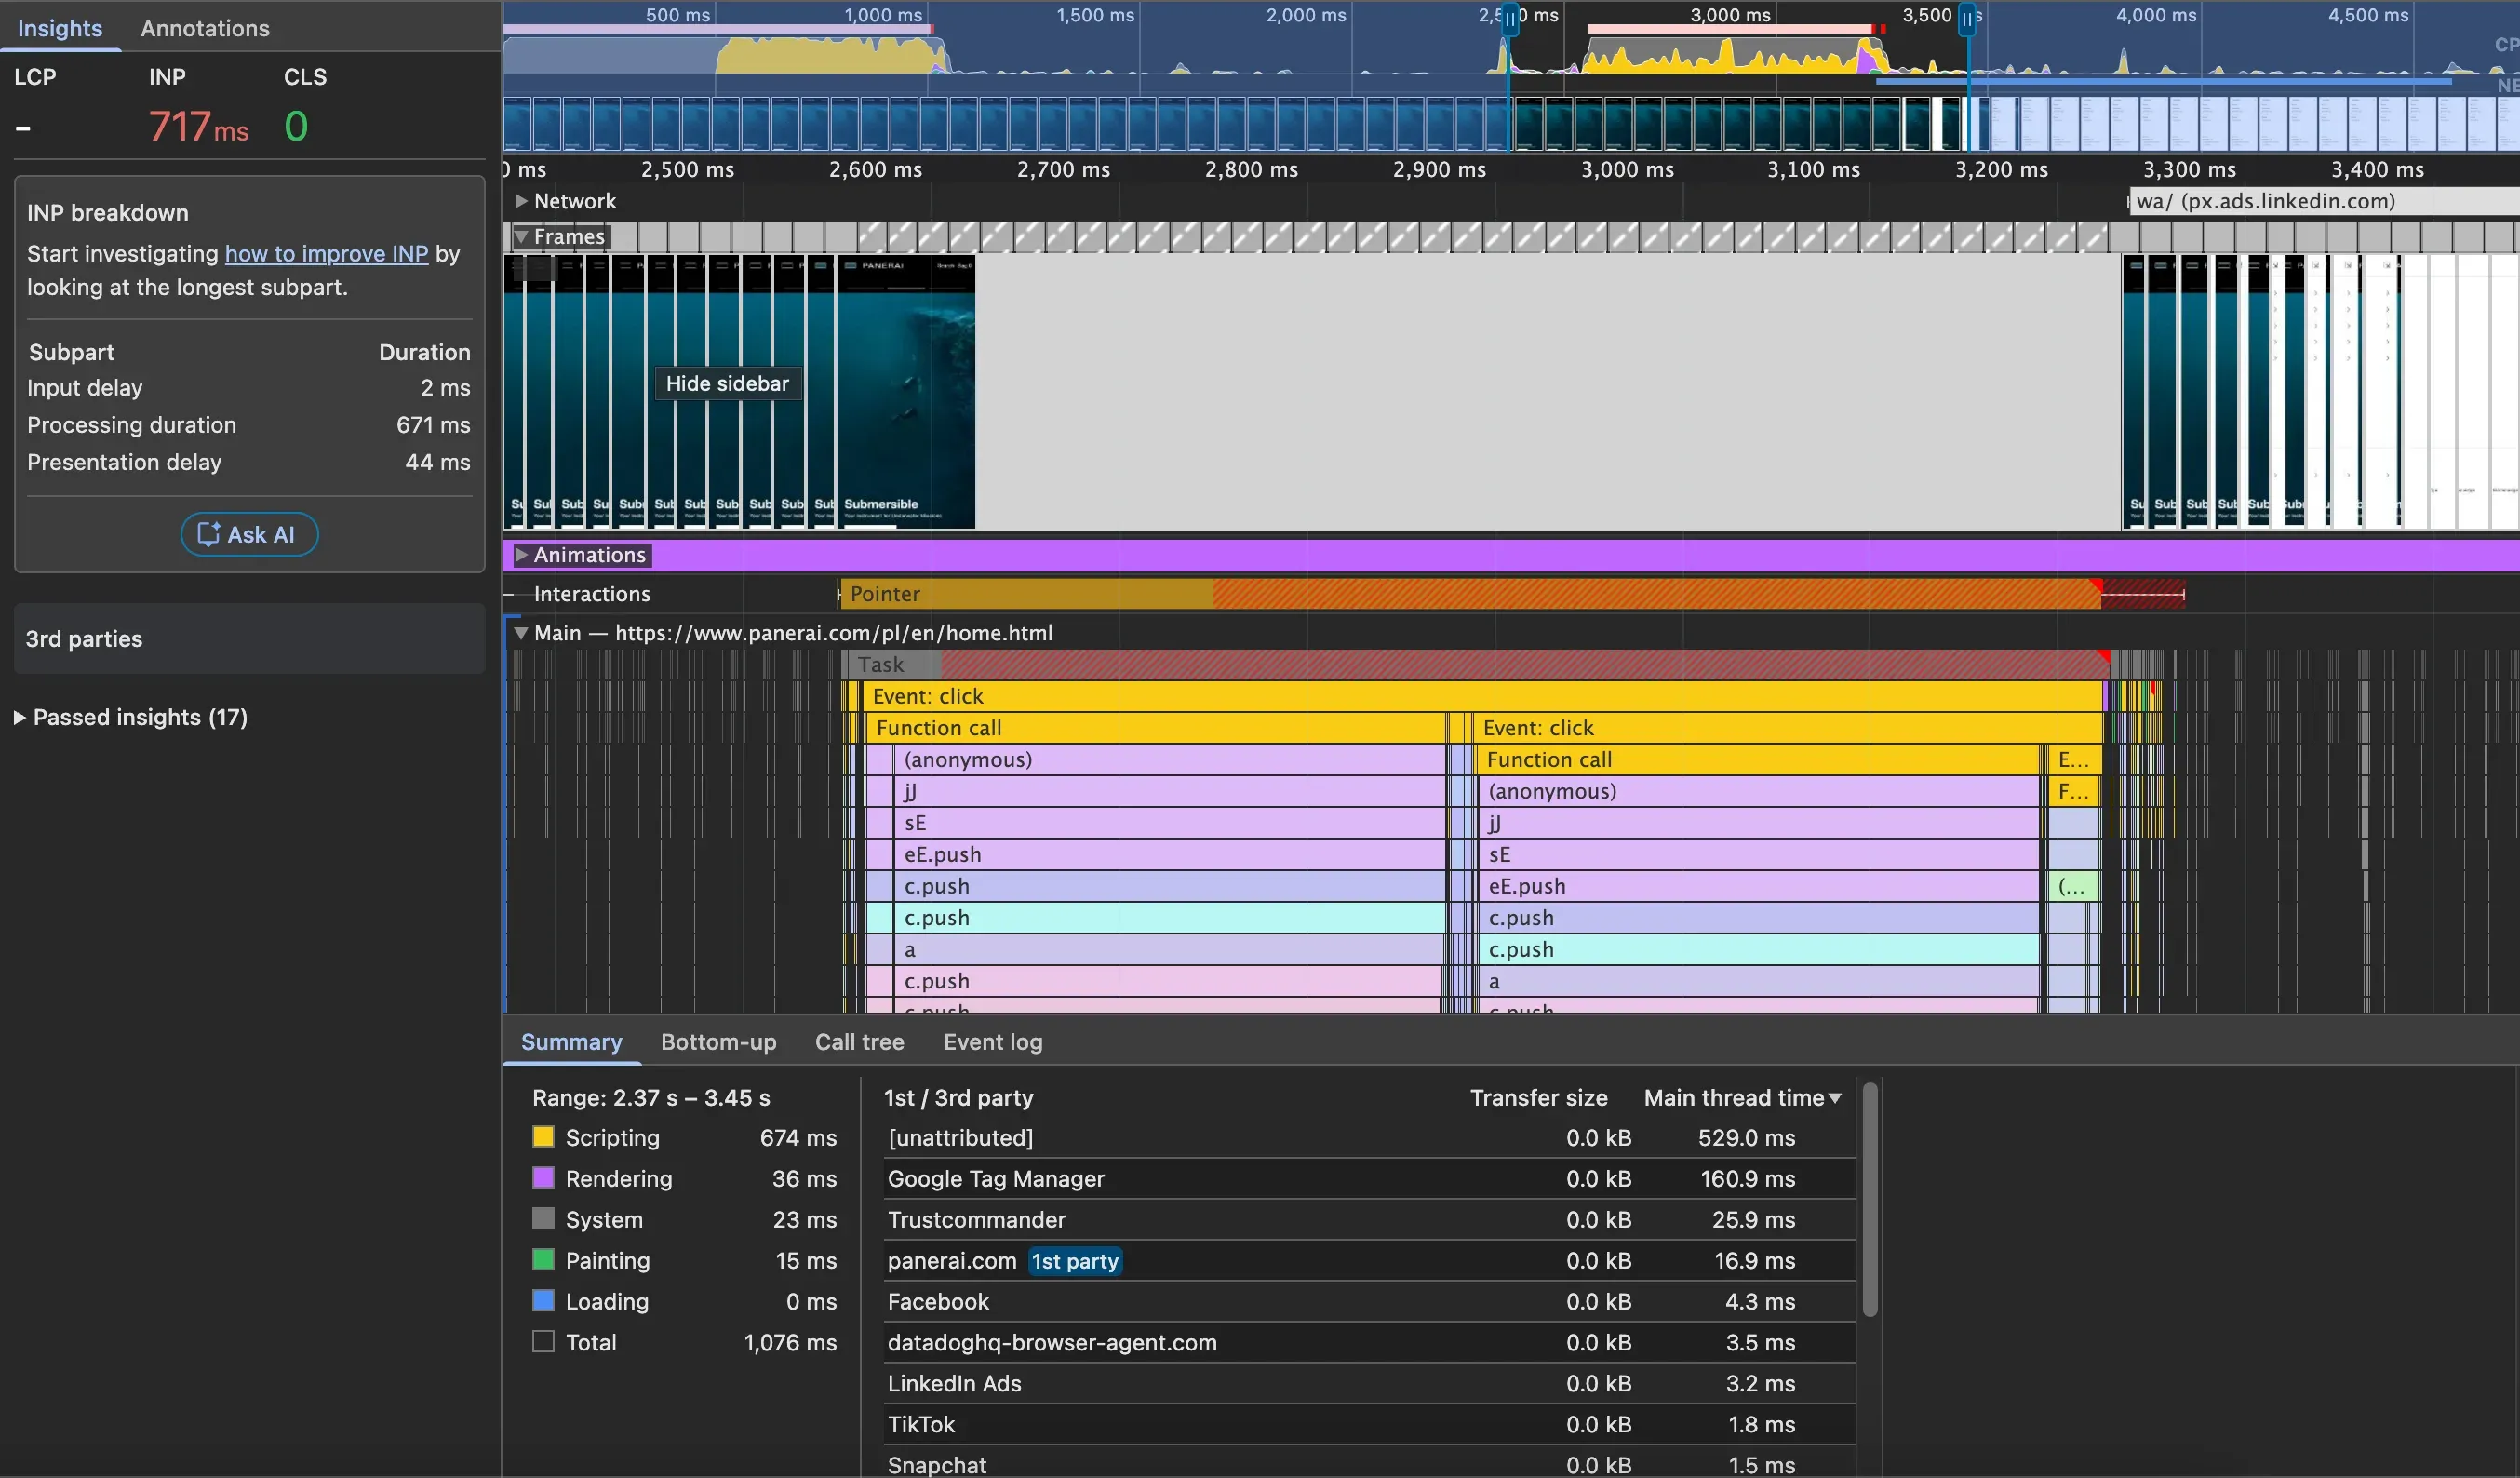Screen dimensions: 2520x1478
Task: Click the System gray legend swatch
Action: pos(543,1219)
